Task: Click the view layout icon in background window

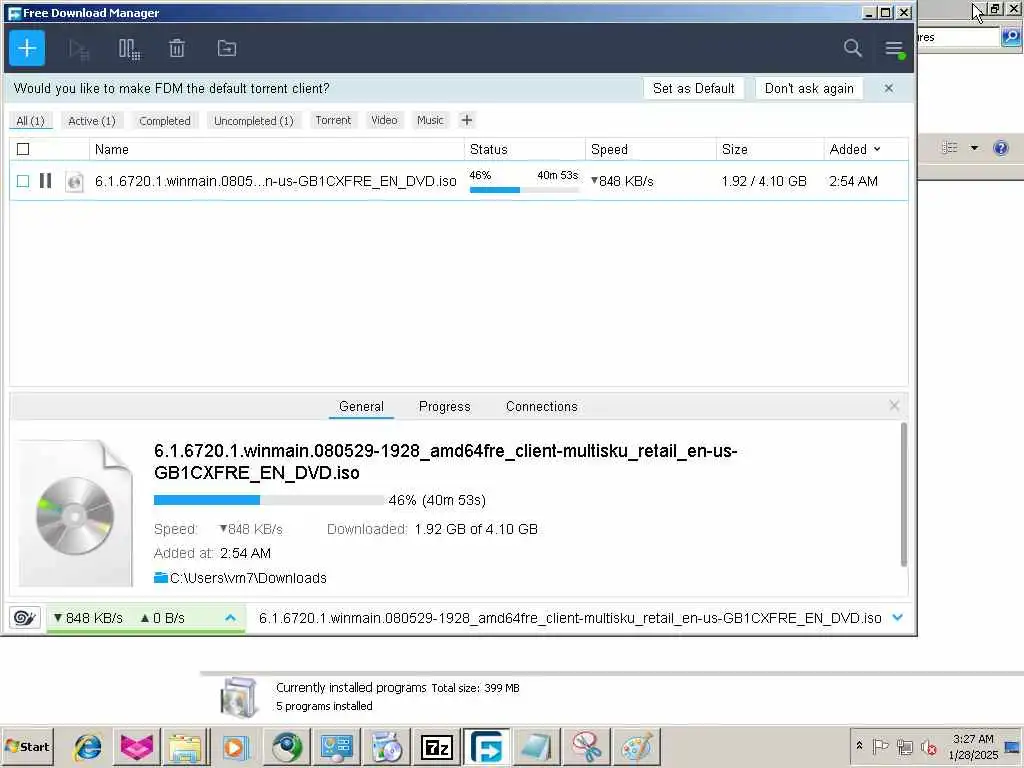Action: (950, 148)
